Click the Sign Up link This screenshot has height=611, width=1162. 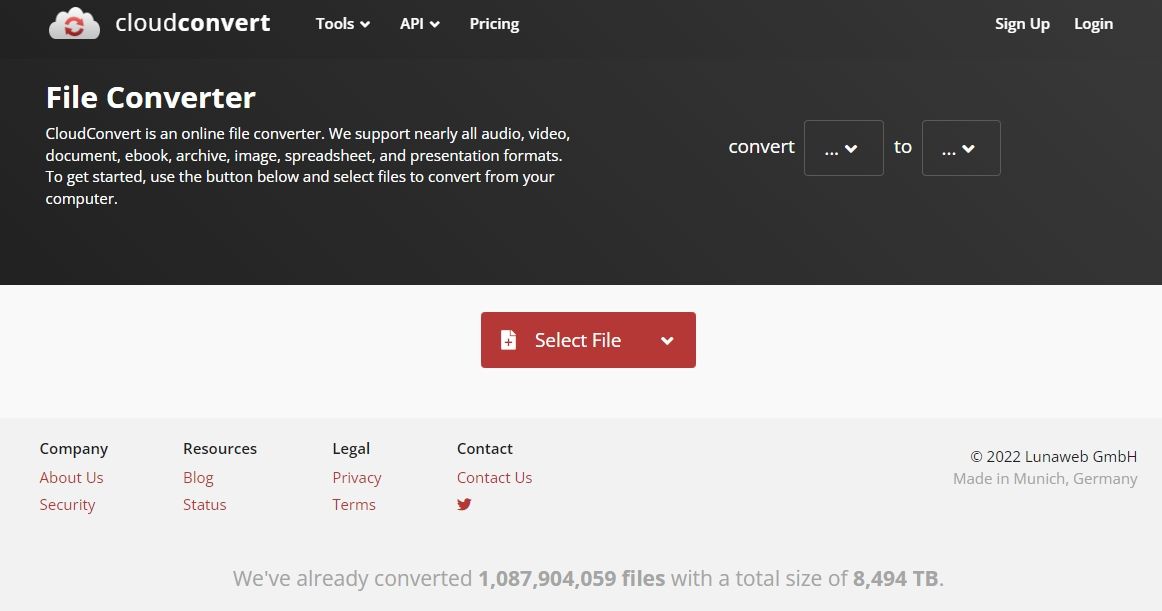(x=1022, y=24)
